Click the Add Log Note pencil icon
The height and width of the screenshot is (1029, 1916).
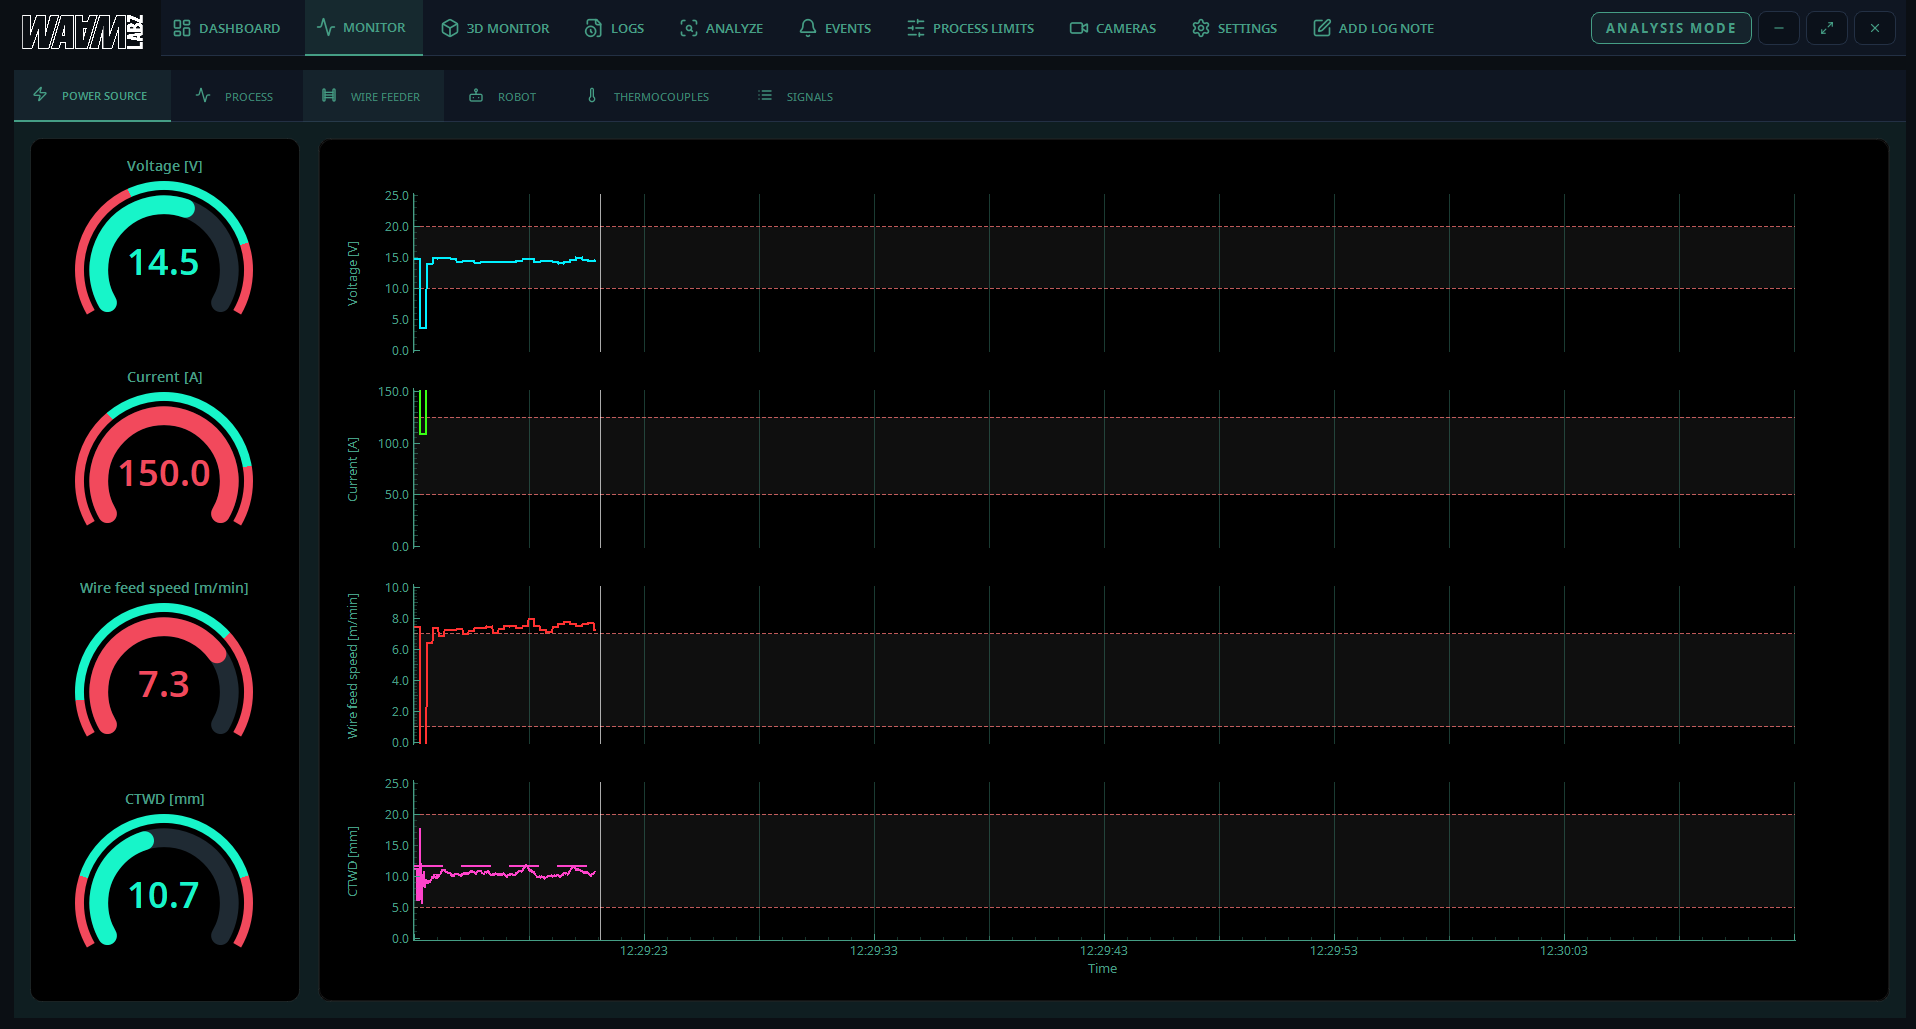1322,28
